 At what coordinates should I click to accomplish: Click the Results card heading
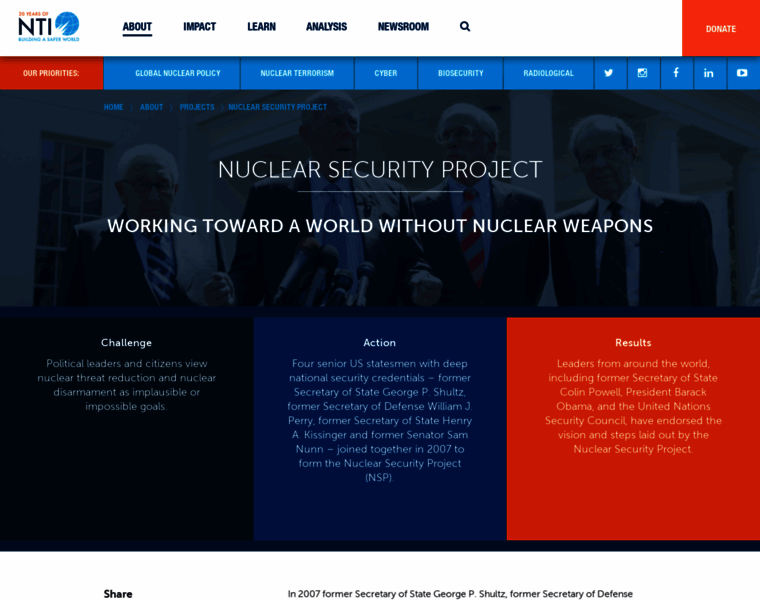click(x=633, y=343)
